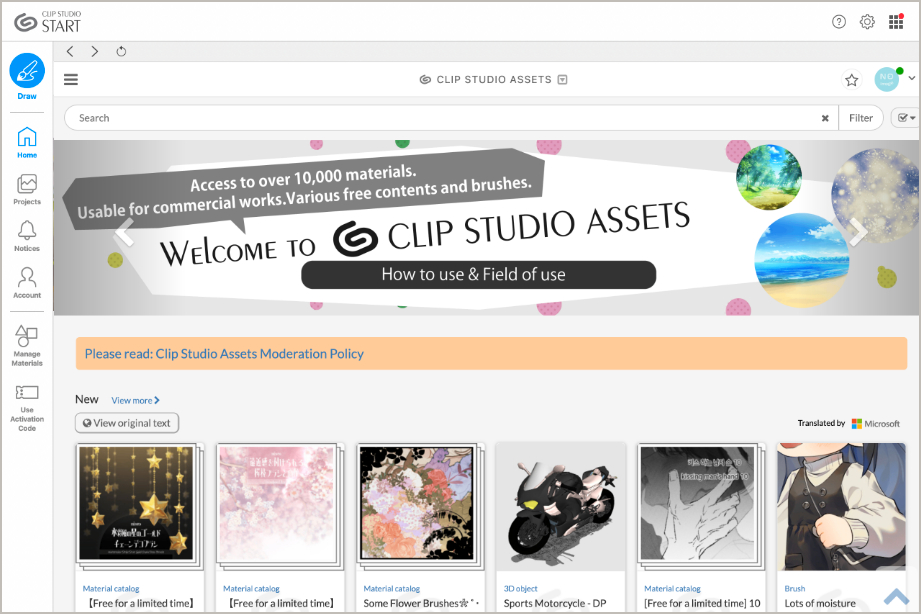
Task: Click the Some Flower Brushes title
Action: [421, 603]
